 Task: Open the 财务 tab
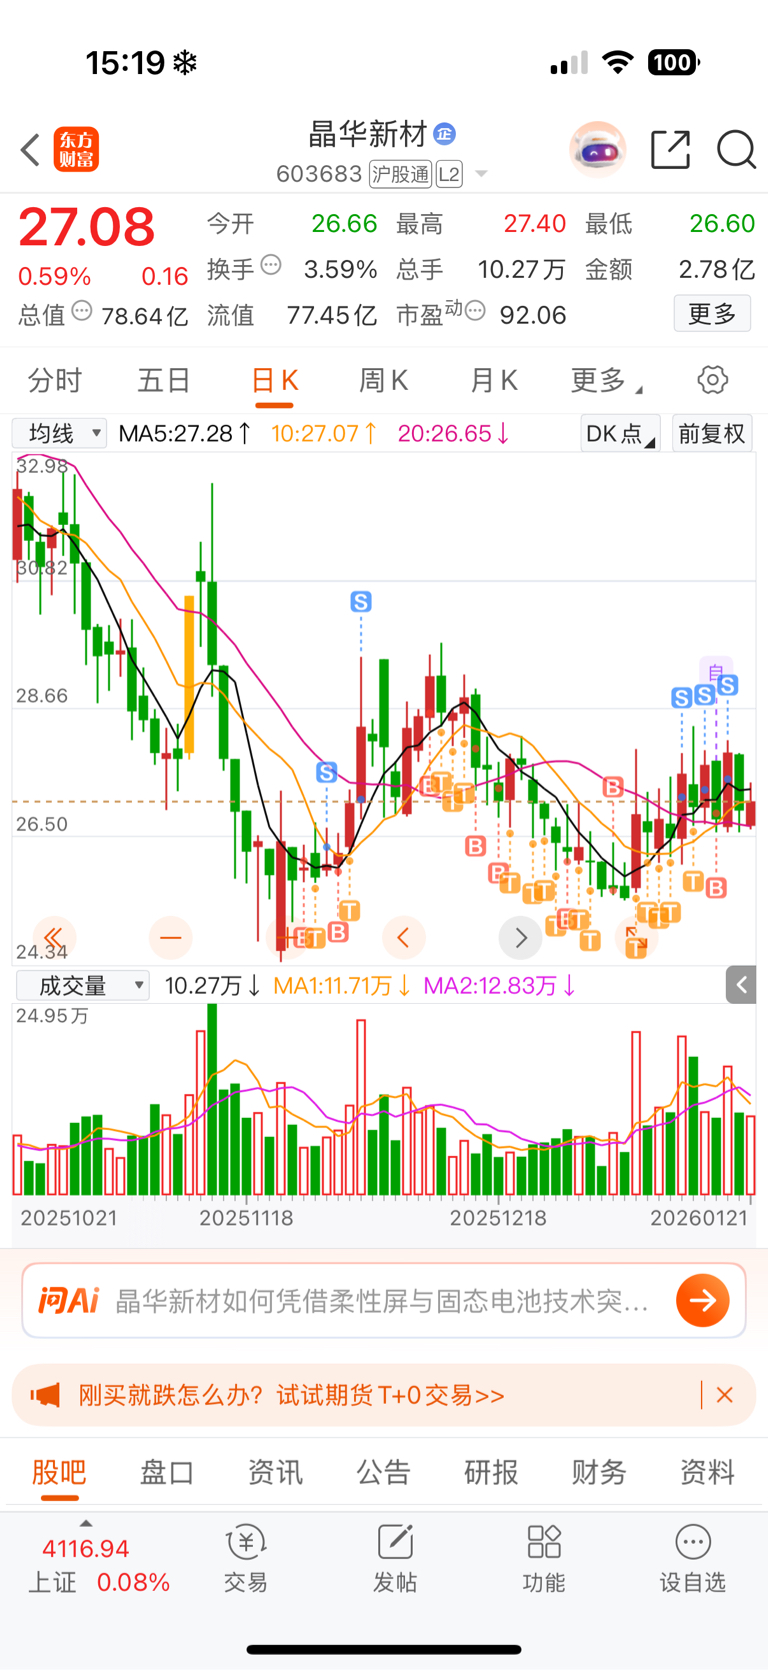click(599, 1472)
